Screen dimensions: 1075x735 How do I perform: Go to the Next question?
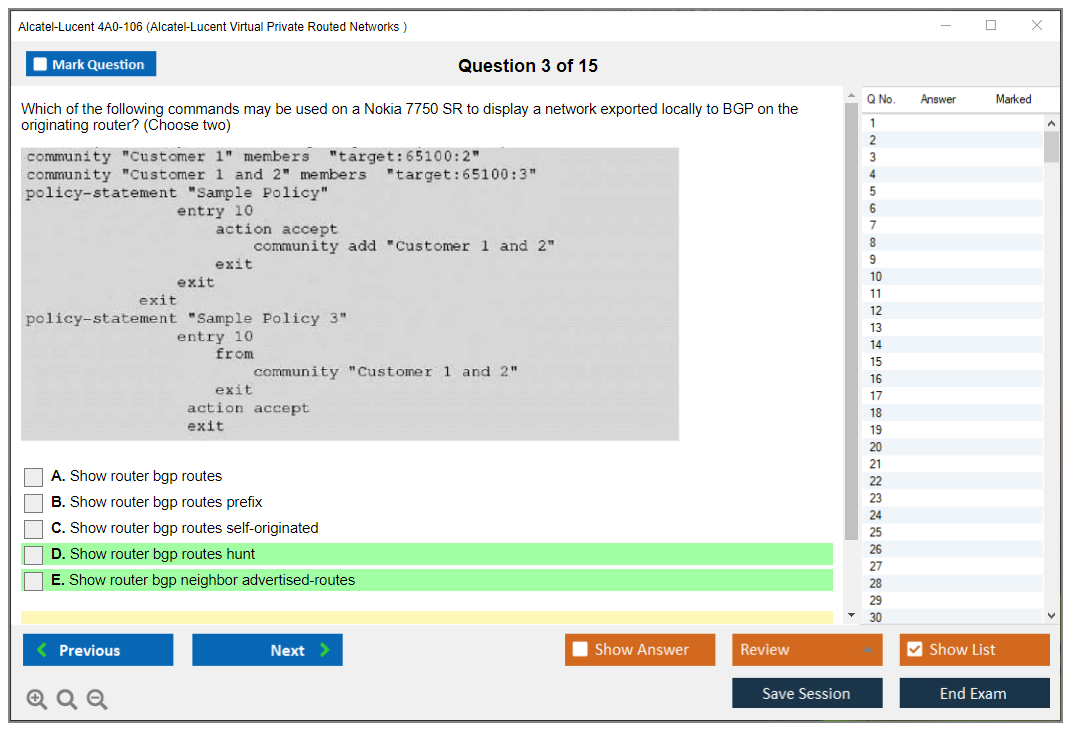click(267, 650)
